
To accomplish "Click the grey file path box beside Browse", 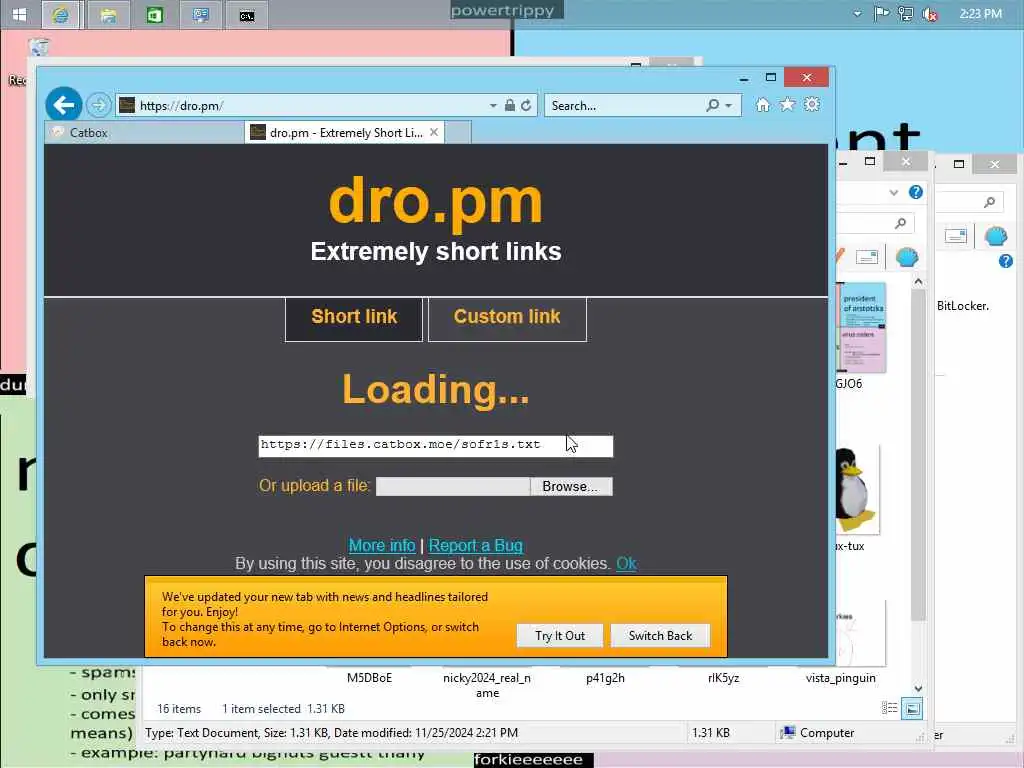I will (x=453, y=487).
